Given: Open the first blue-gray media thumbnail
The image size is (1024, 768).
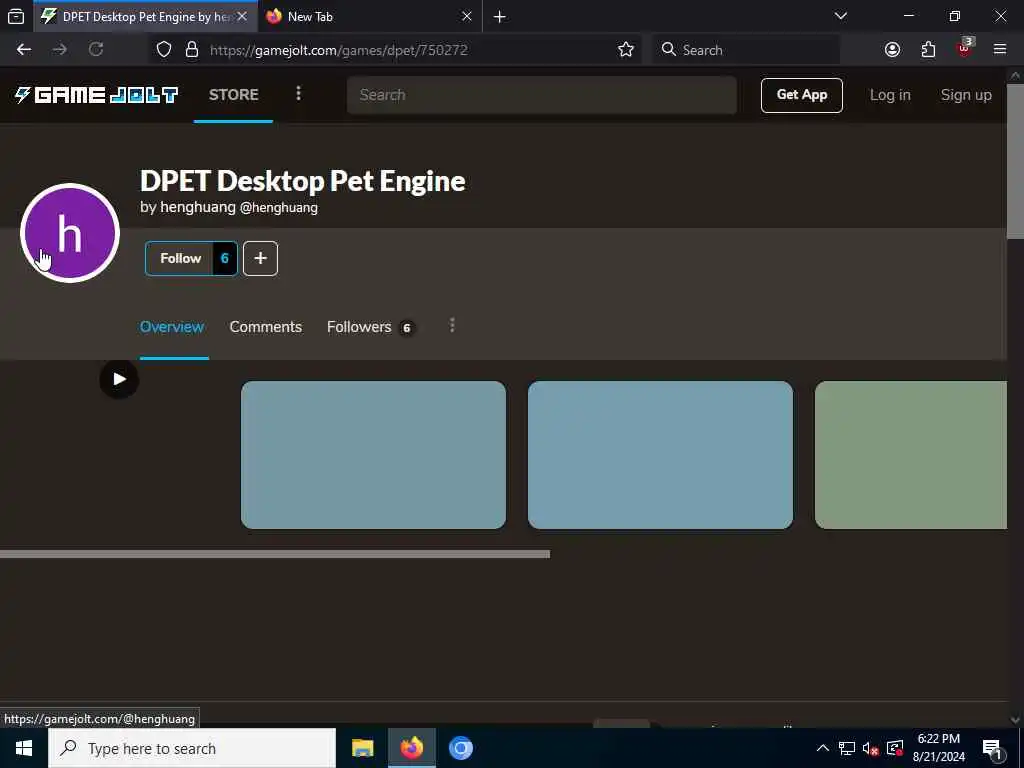Looking at the screenshot, I should pos(373,455).
